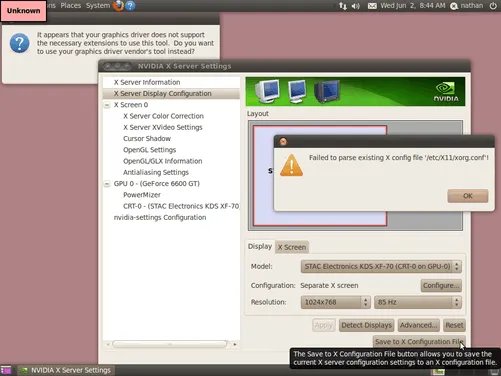Click the tree scrollbar right arrow

(x=235, y=344)
